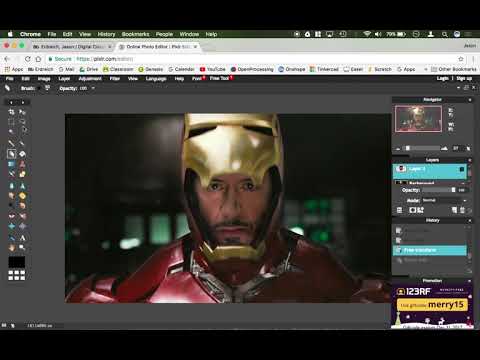Select the Move tool
Screen dimensions: 480x360
click(x=22, y=112)
